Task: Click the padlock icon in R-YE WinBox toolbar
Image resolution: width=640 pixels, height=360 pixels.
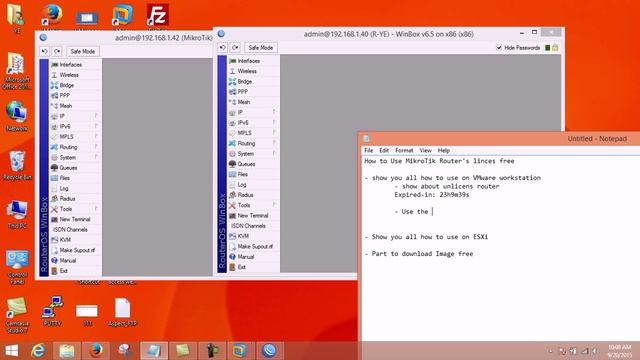Action: point(555,48)
